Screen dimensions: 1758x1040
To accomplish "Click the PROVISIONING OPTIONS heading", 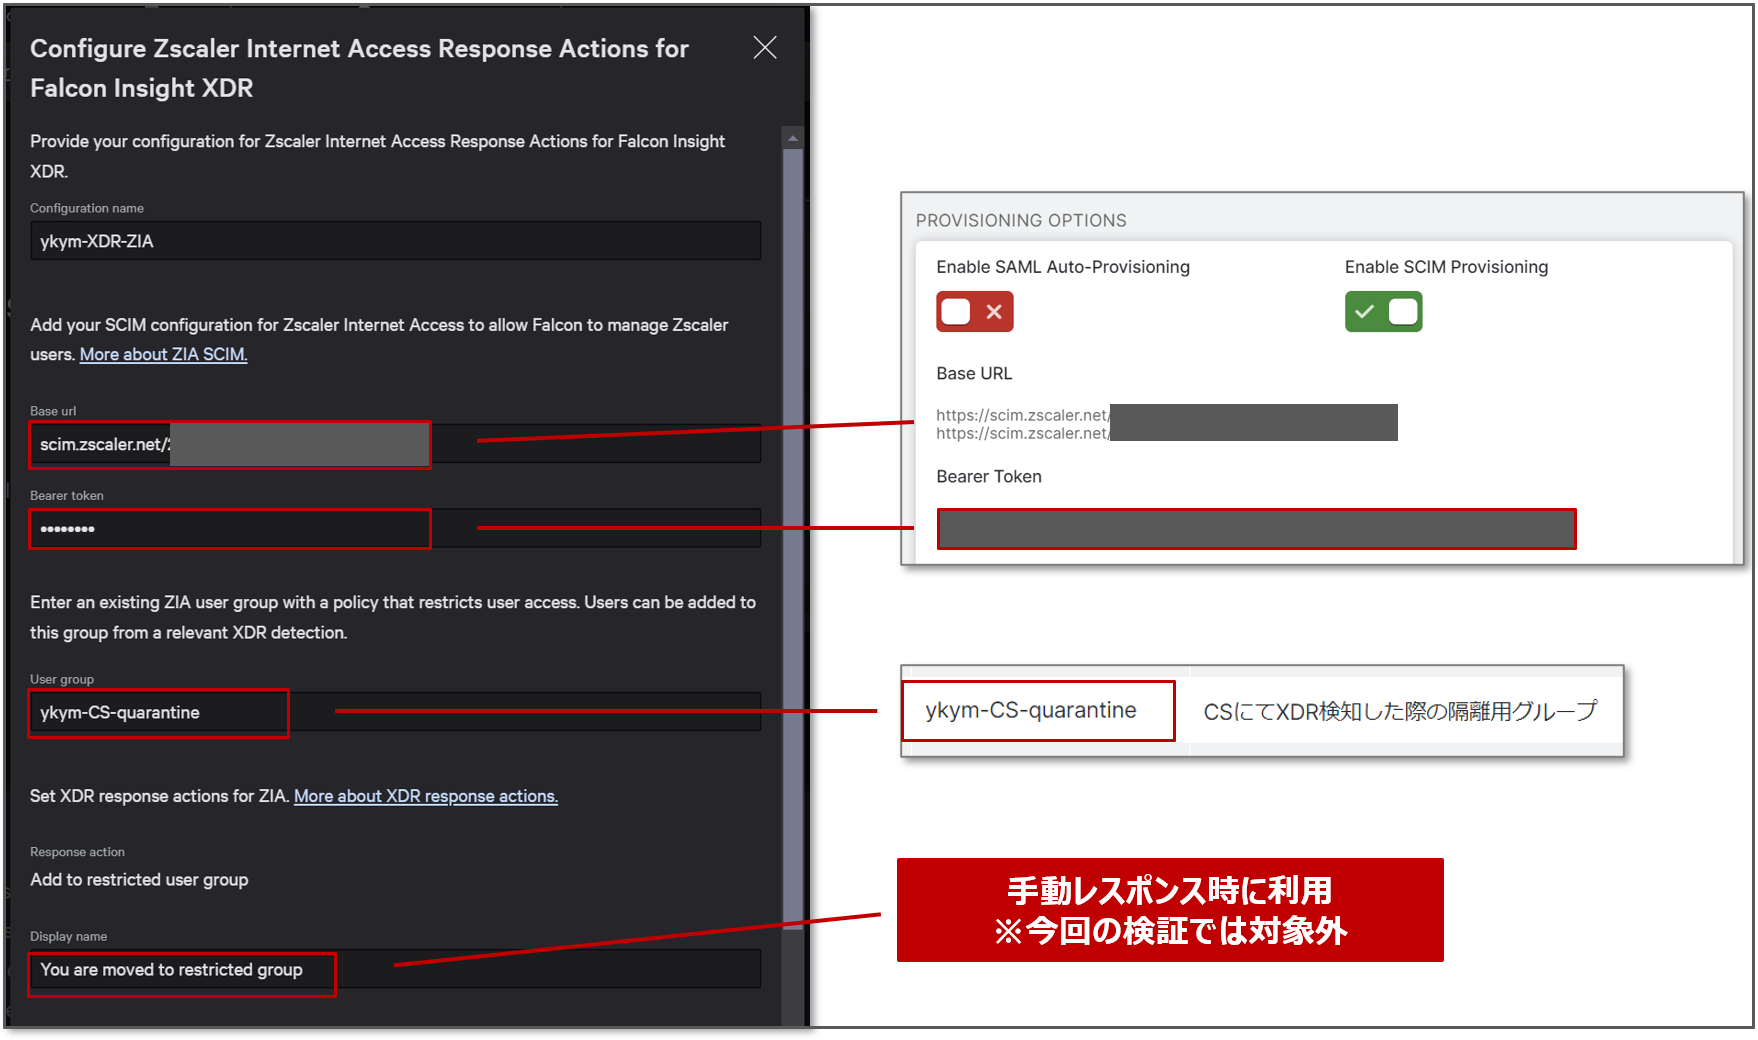I will click(x=1021, y=220).
